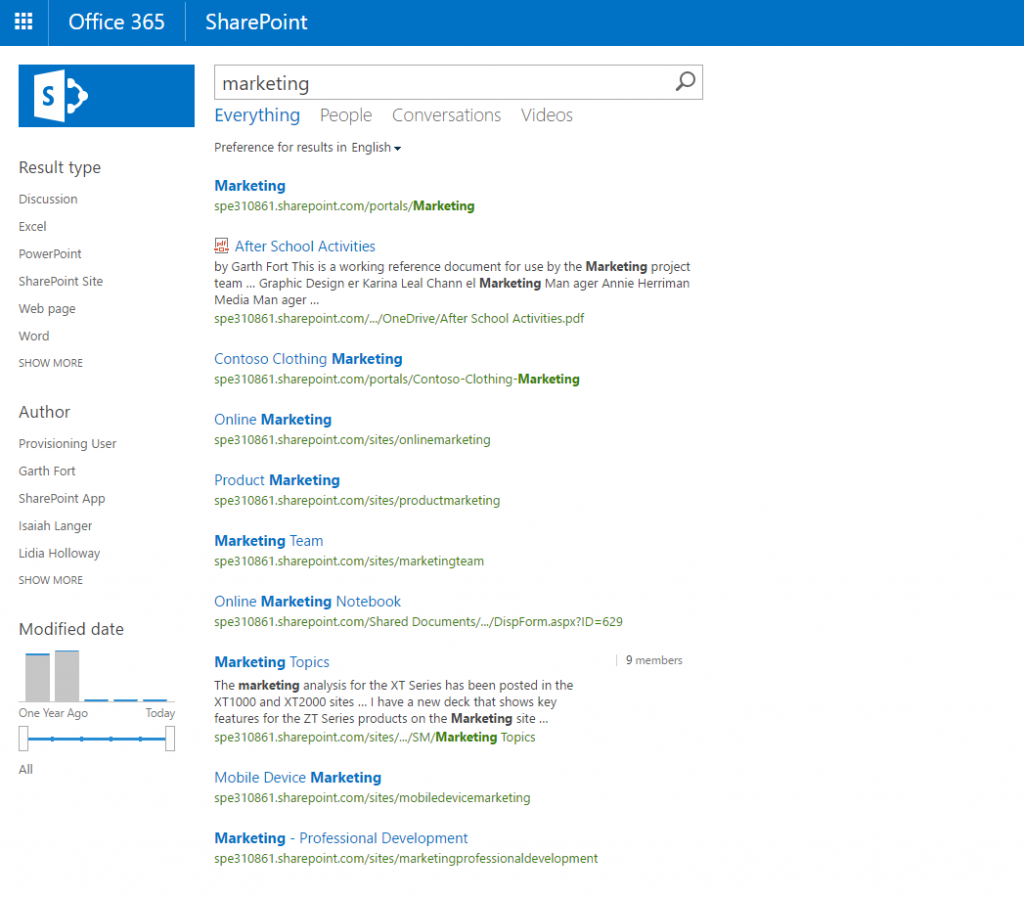The width and height of the screenshot is (1024, 898).
Task: Expand SHOW MORE under Result type
Action: 50,362
